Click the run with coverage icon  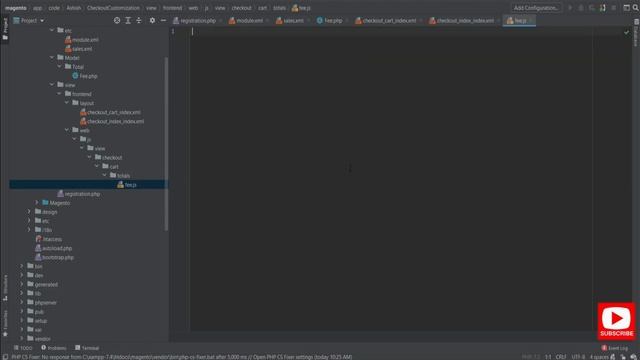click(592, 8)
